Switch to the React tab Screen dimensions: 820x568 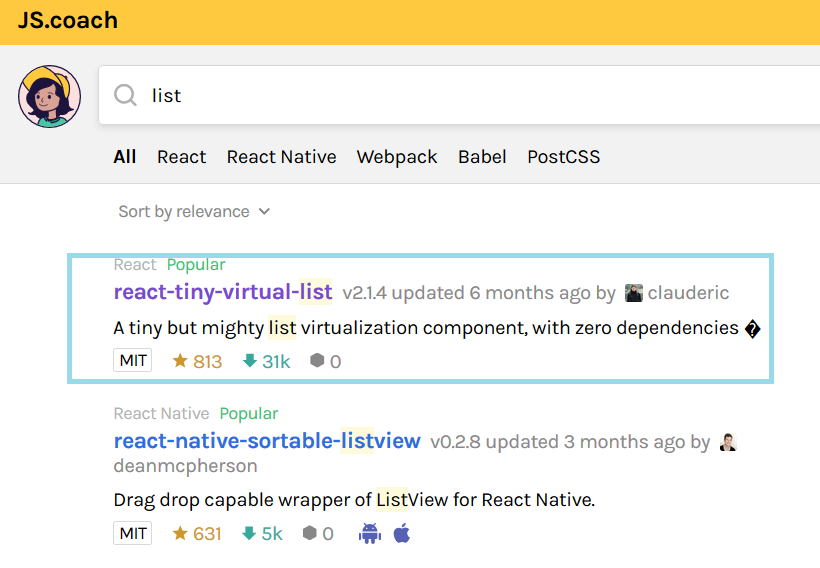pos(181,157)
